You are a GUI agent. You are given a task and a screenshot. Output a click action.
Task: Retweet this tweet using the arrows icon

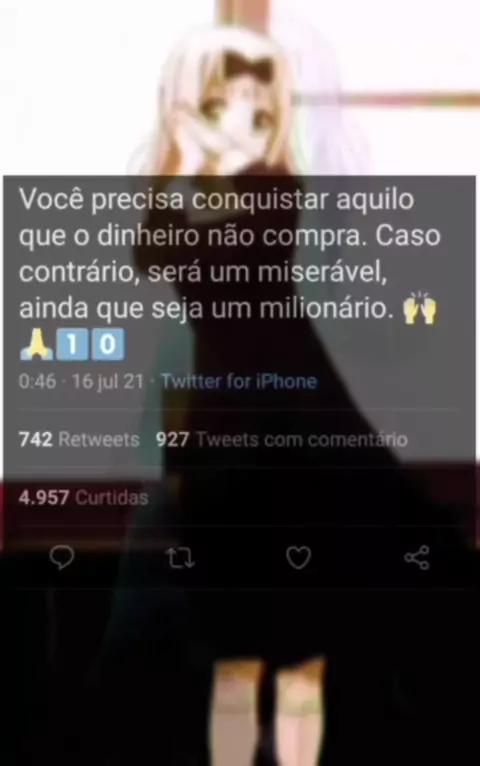click(180, 558)
